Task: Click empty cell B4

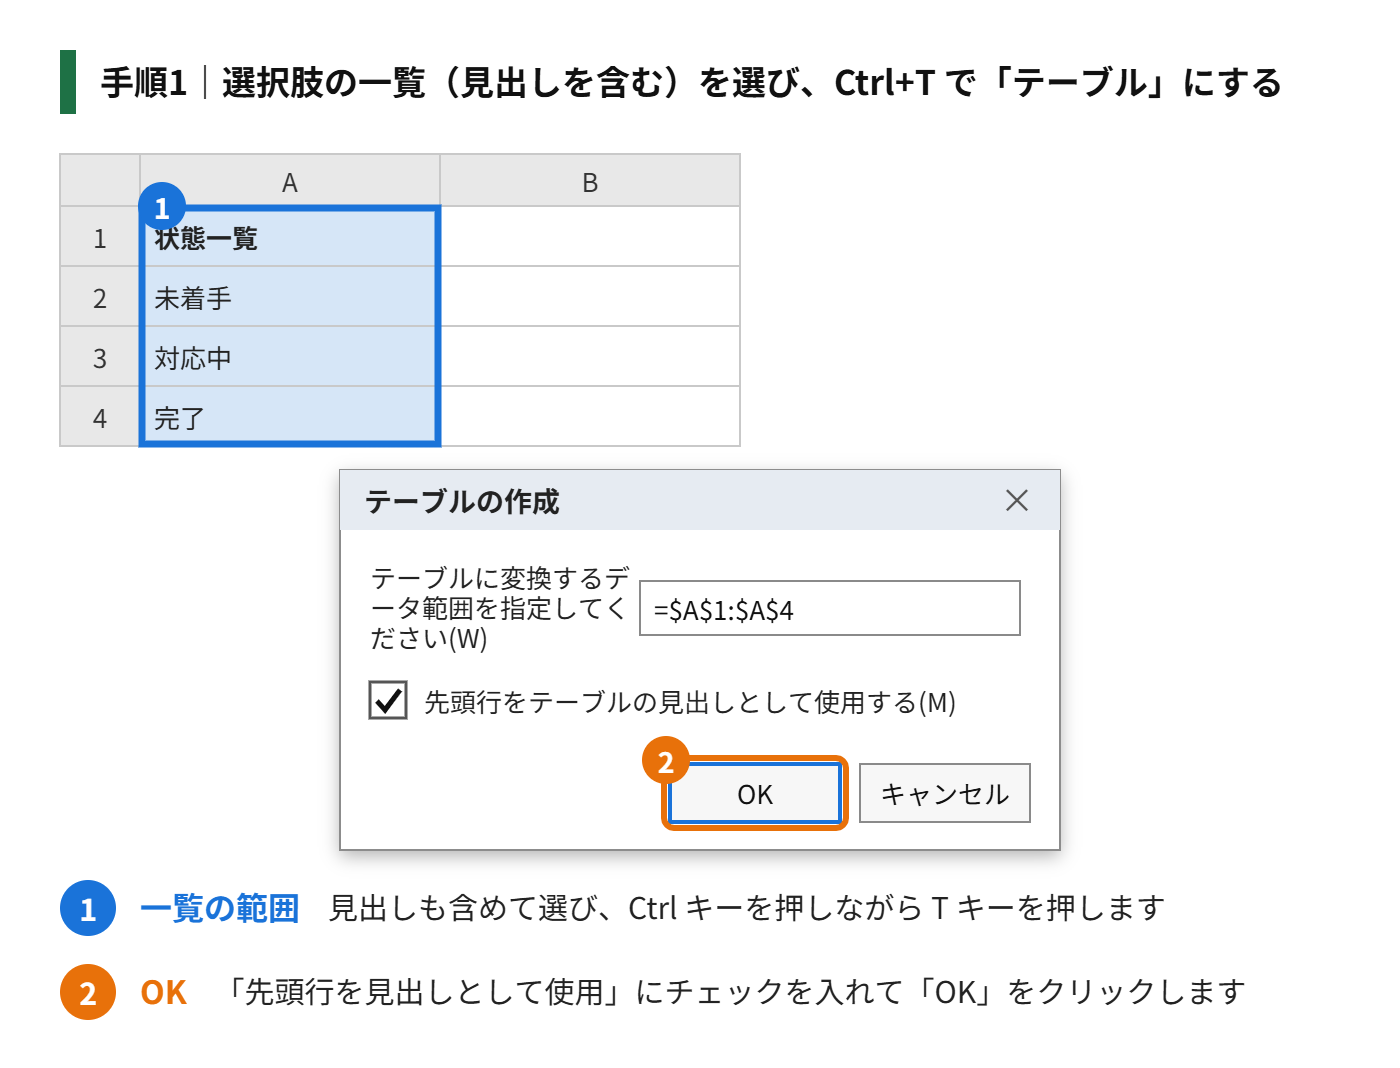Action: 590,417
